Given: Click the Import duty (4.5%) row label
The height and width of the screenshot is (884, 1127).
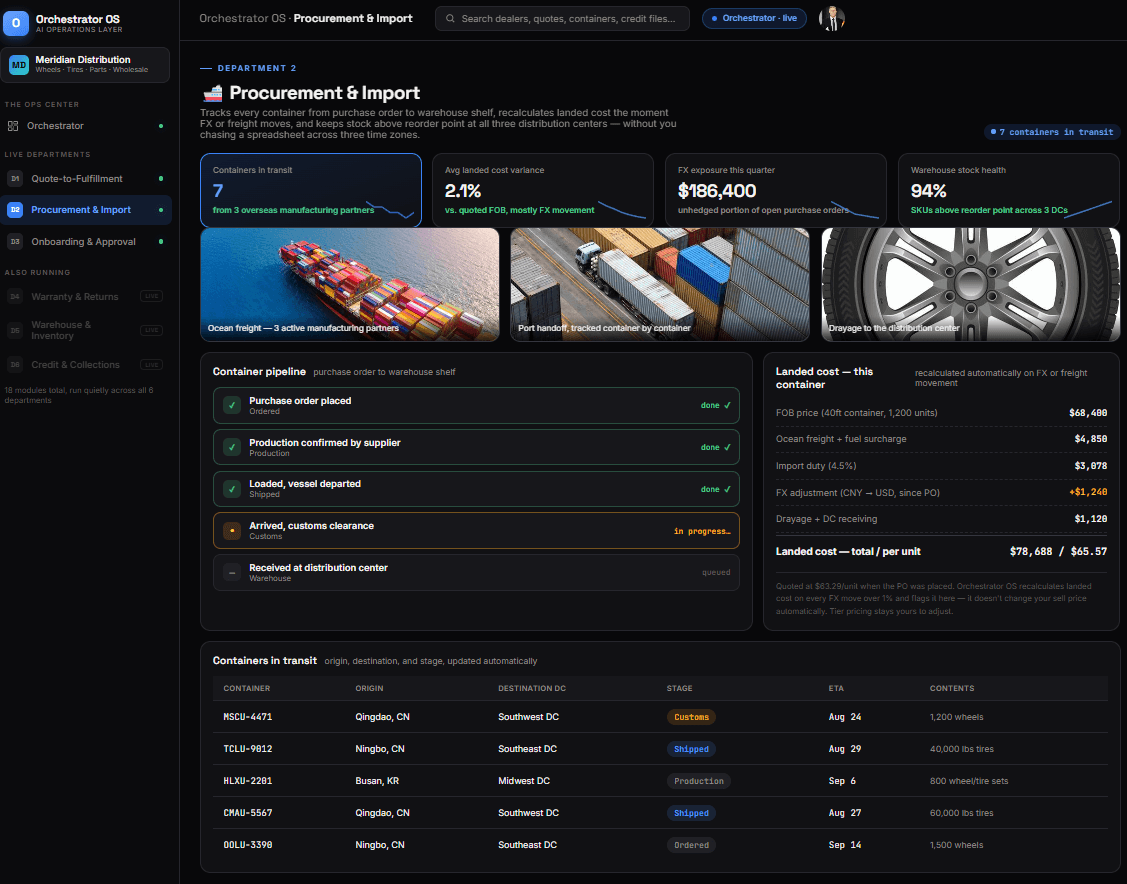Looking at the screenshot, I should [816, 466].
